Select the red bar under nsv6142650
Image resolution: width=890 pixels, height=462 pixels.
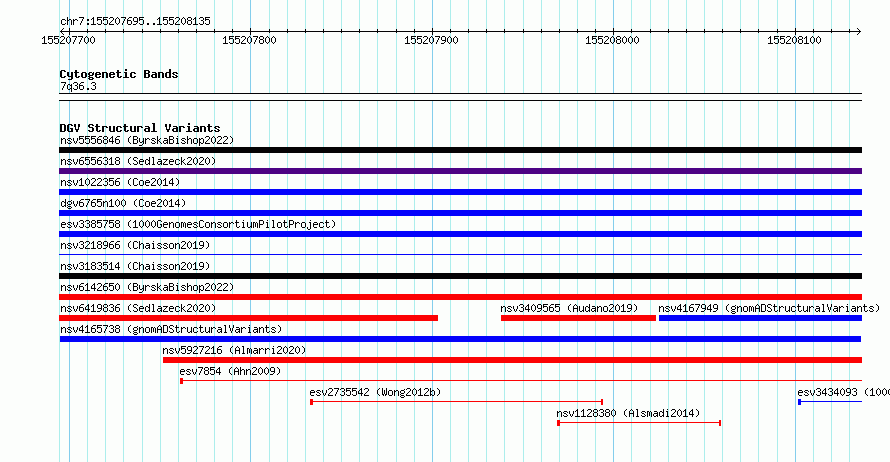(460, 297)
